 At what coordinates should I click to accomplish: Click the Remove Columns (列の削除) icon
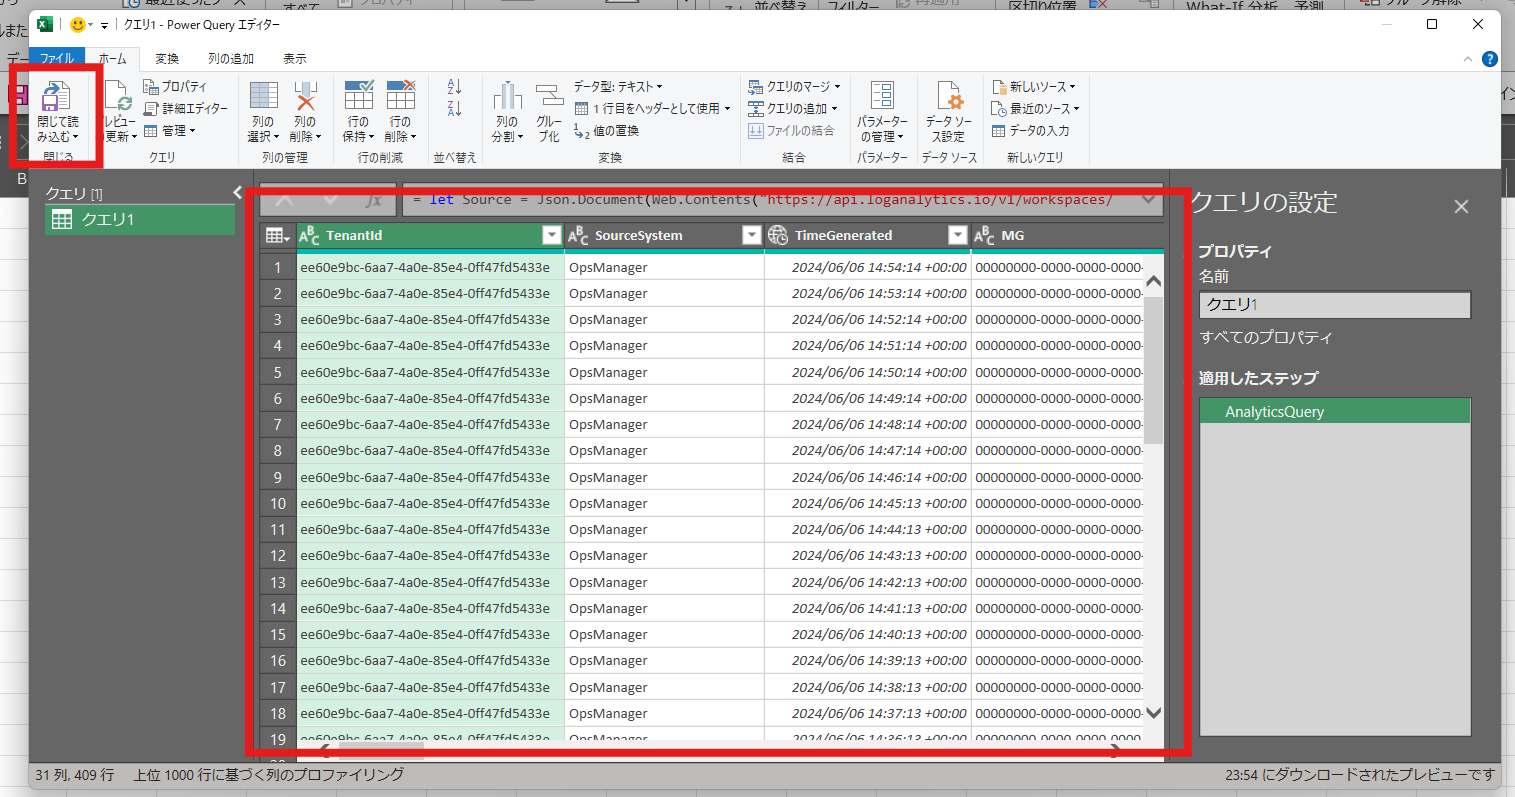pyautogui.click(x=305, y=96)
